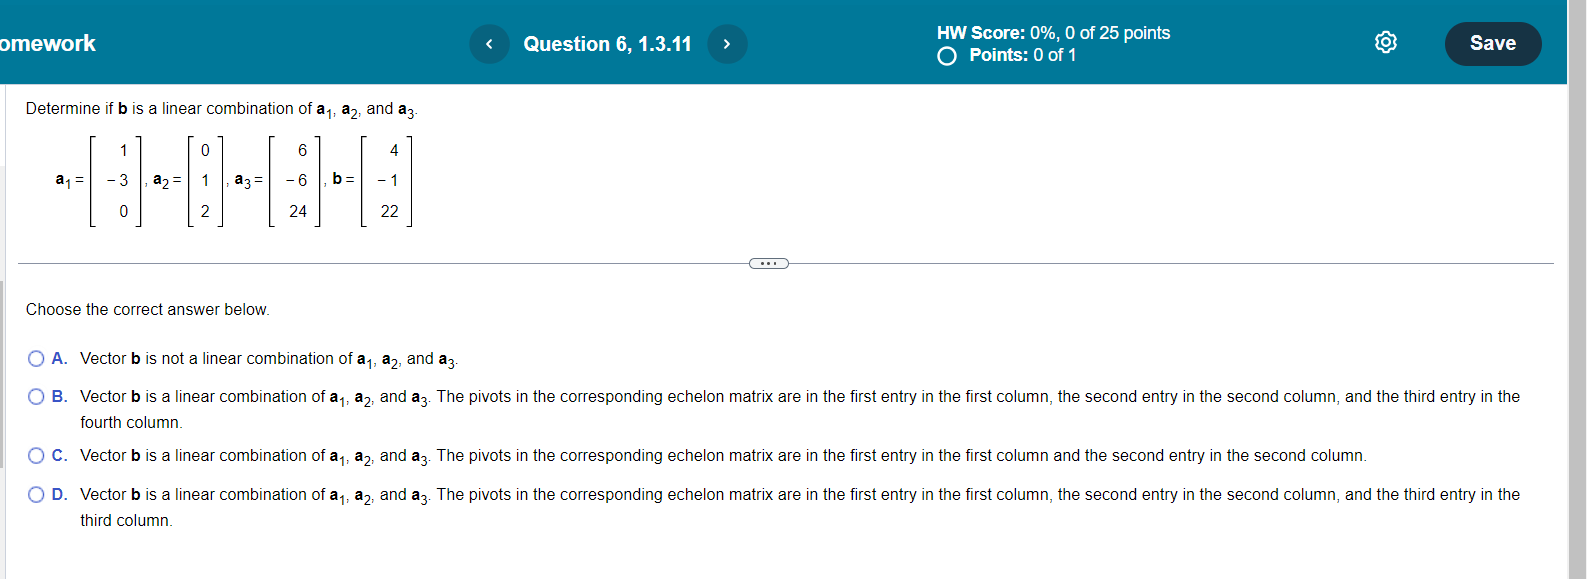Click the Homework title text

tap(48, 44)
